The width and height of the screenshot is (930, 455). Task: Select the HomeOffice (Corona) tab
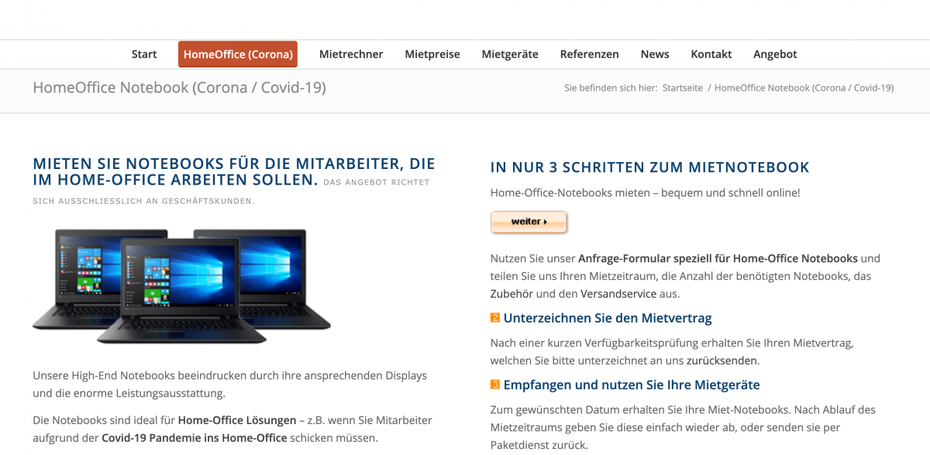pos(238,54)
